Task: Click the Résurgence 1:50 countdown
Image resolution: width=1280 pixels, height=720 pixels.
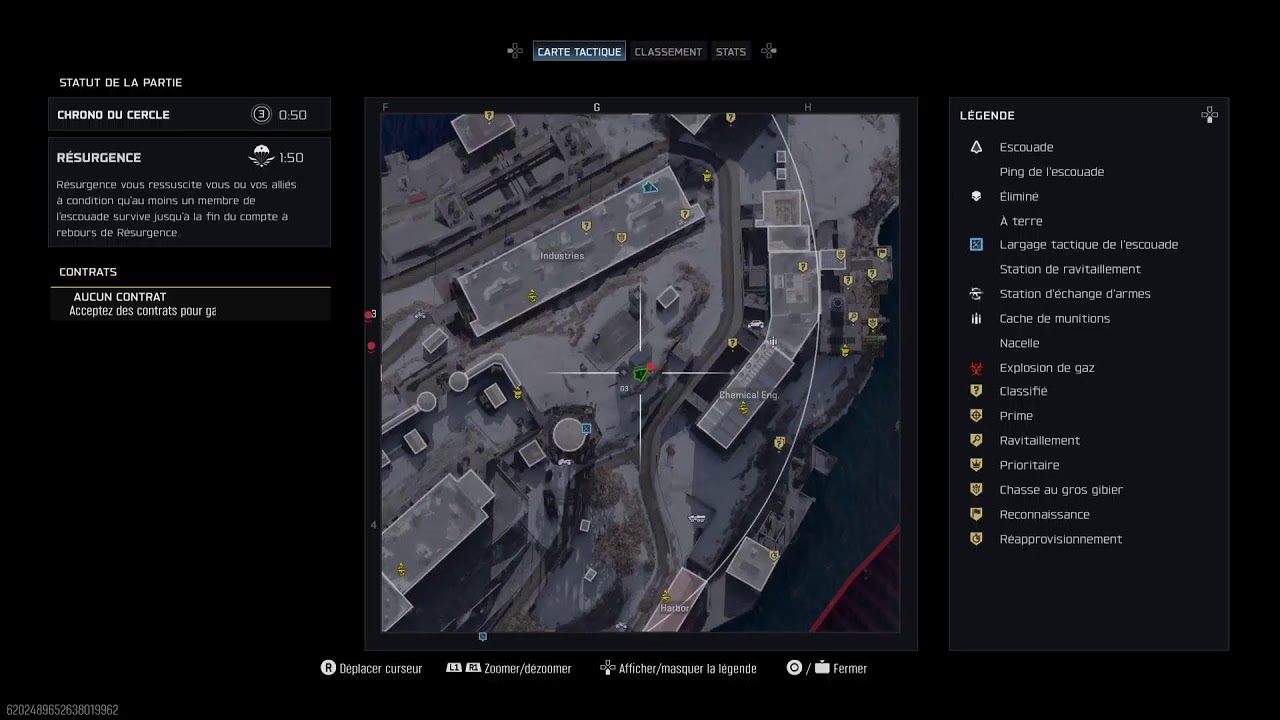Action: coord(291,158)
